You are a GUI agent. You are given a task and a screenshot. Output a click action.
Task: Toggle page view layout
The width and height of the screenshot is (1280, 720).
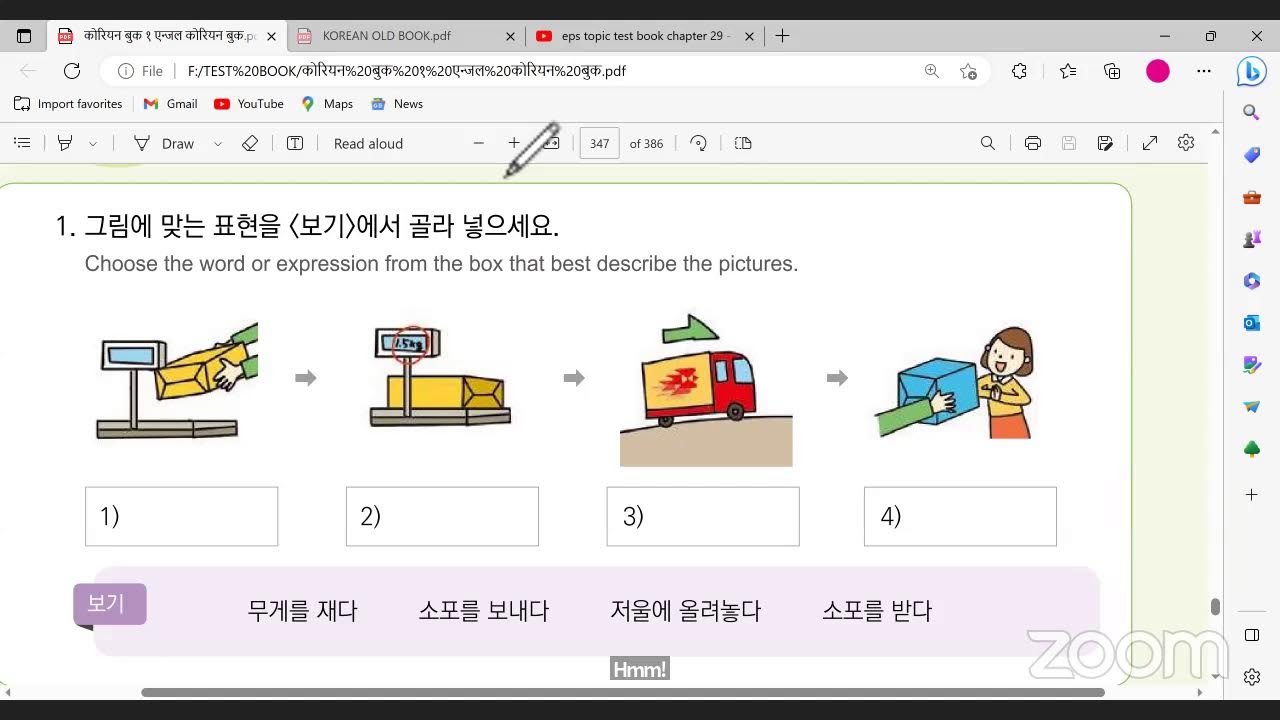click(x=743, y=143)
